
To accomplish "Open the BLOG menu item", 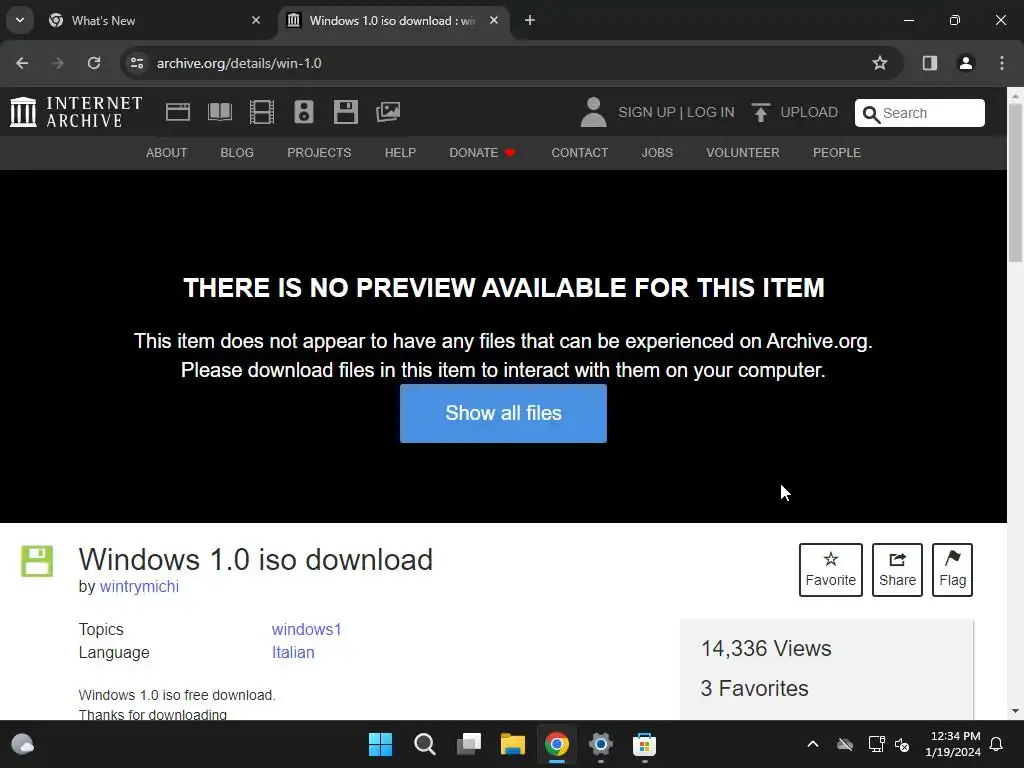I will tap(237, 153).
